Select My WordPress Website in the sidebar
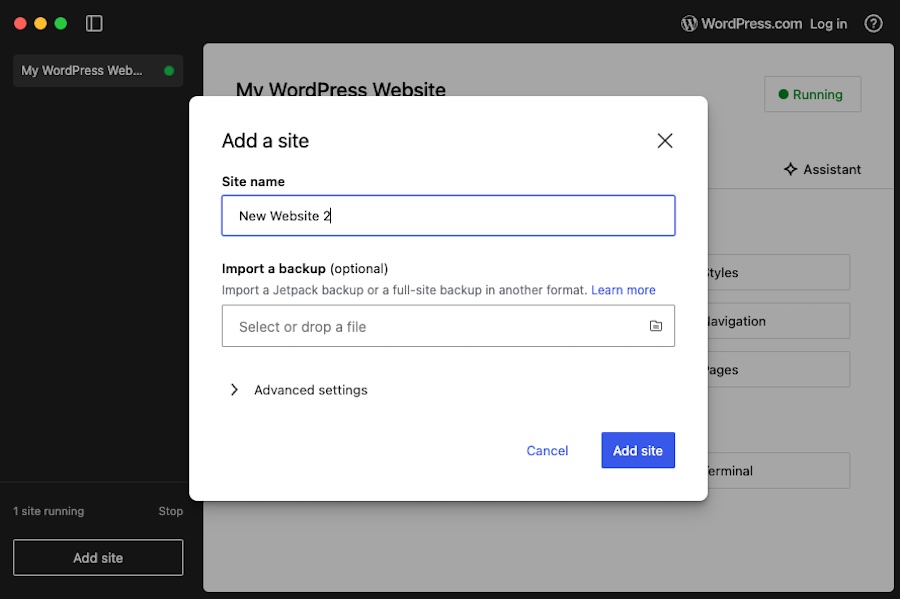 [82, 71]
